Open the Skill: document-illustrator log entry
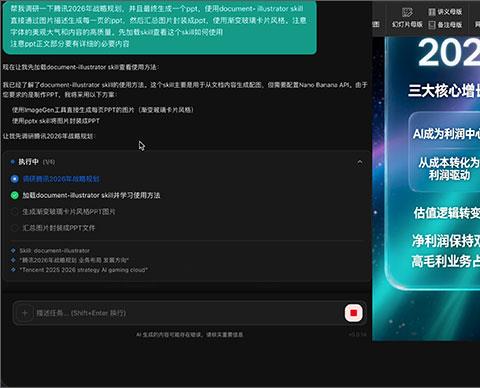 click(54, 250)
